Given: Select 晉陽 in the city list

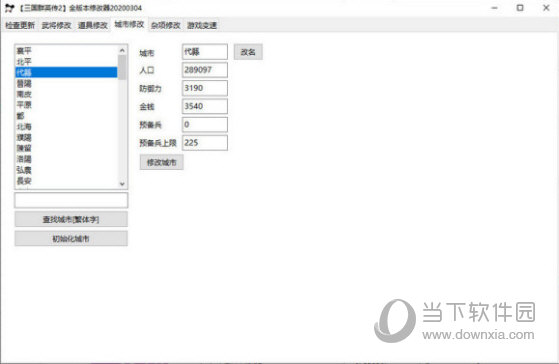Looking at the screenshot, I should 66,83.
